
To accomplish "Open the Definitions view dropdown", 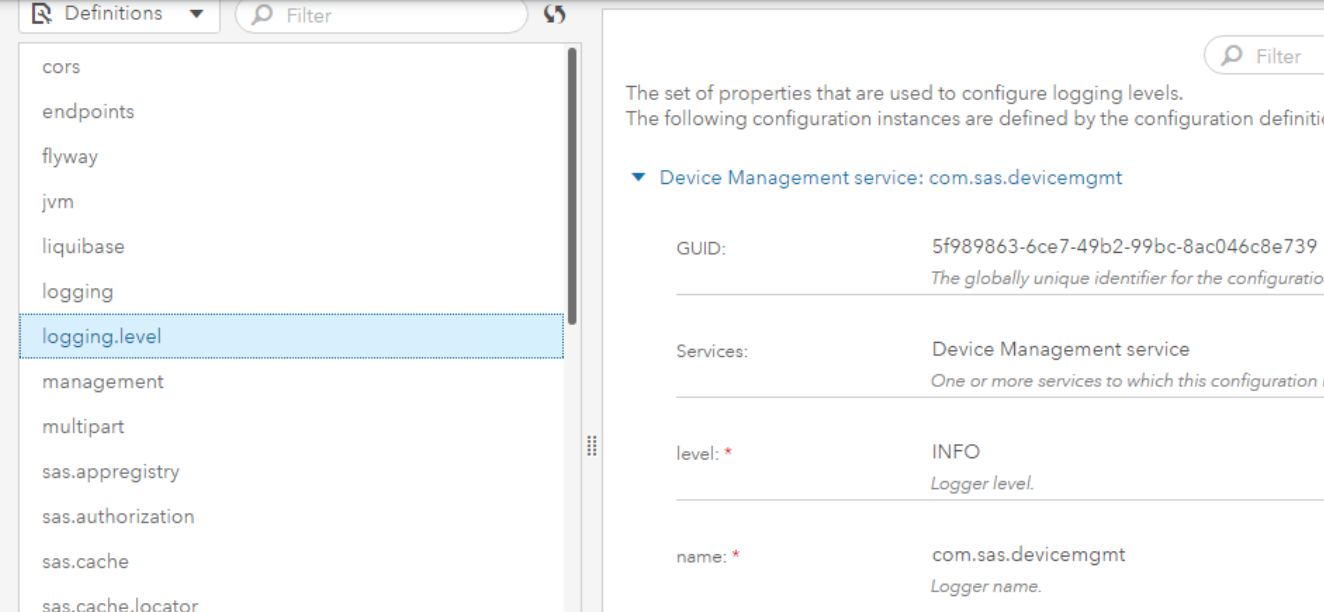I will pyautogui.click(x=119, y=14).
